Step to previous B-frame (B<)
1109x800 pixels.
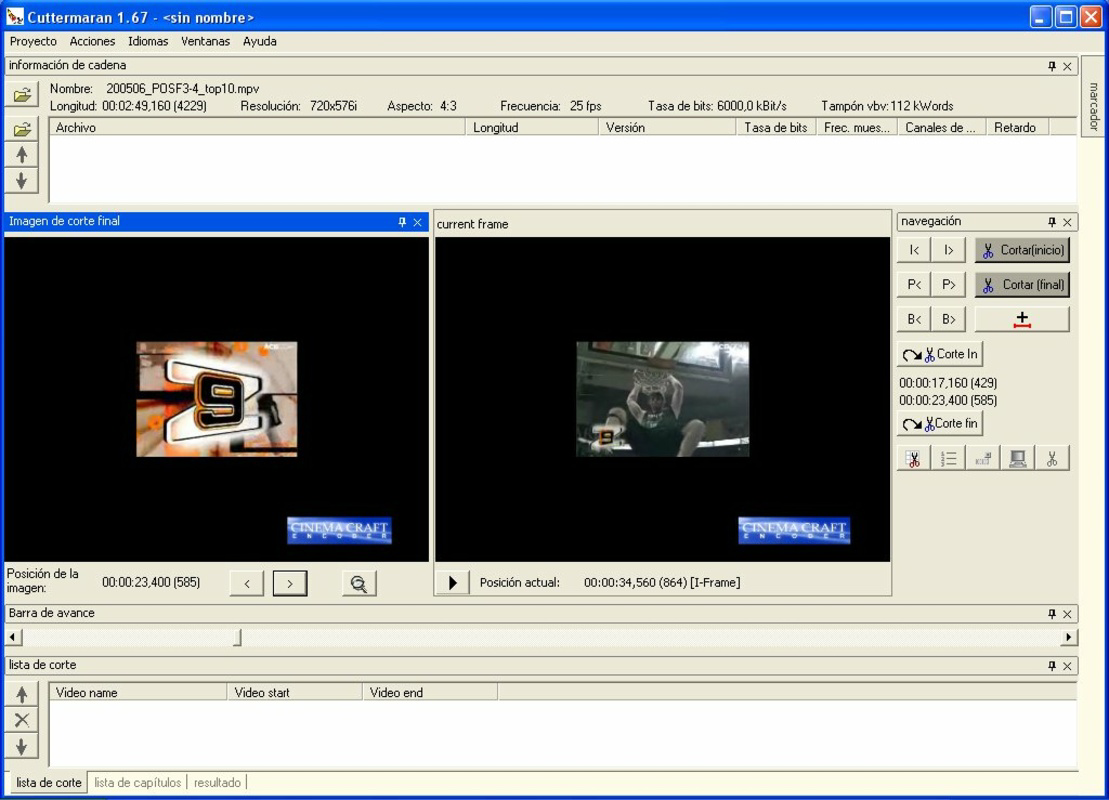[x=914, y=319]
